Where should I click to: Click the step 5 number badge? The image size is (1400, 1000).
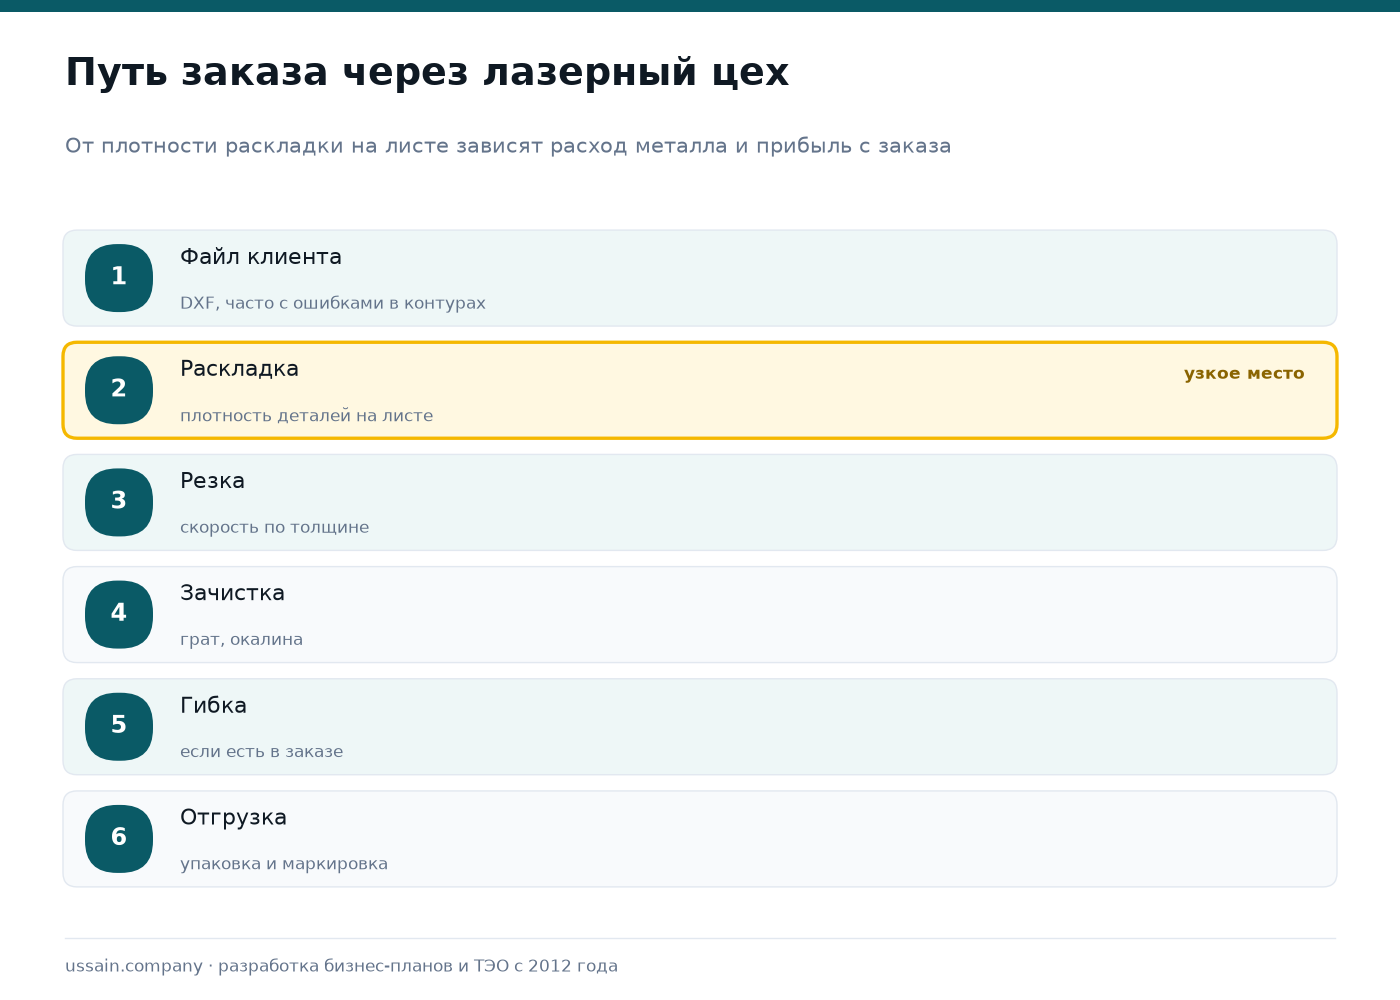pyautogui.click(x=119, y=726)
